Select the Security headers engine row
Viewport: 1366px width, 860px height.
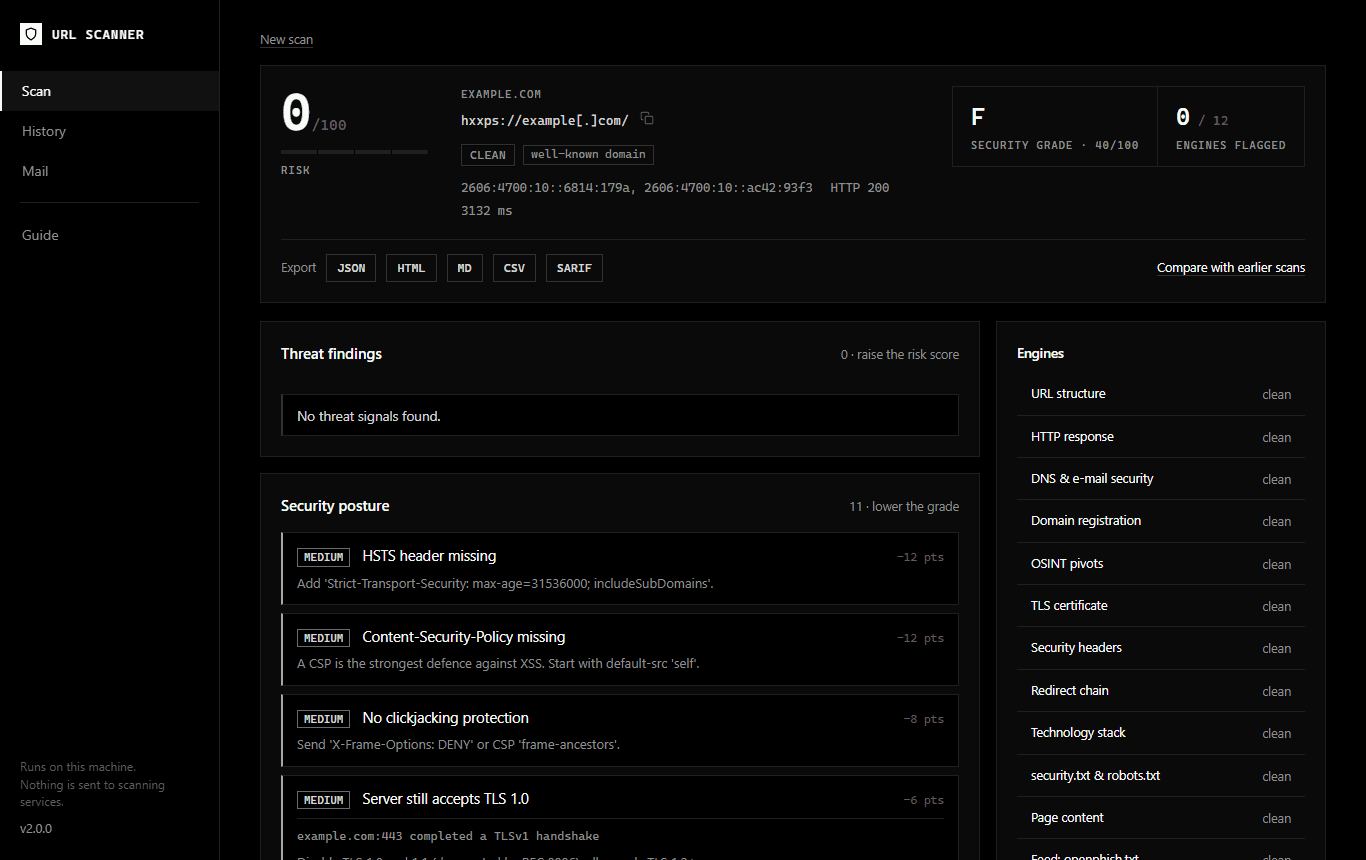pyautogui.click(x=1161, y=648)
